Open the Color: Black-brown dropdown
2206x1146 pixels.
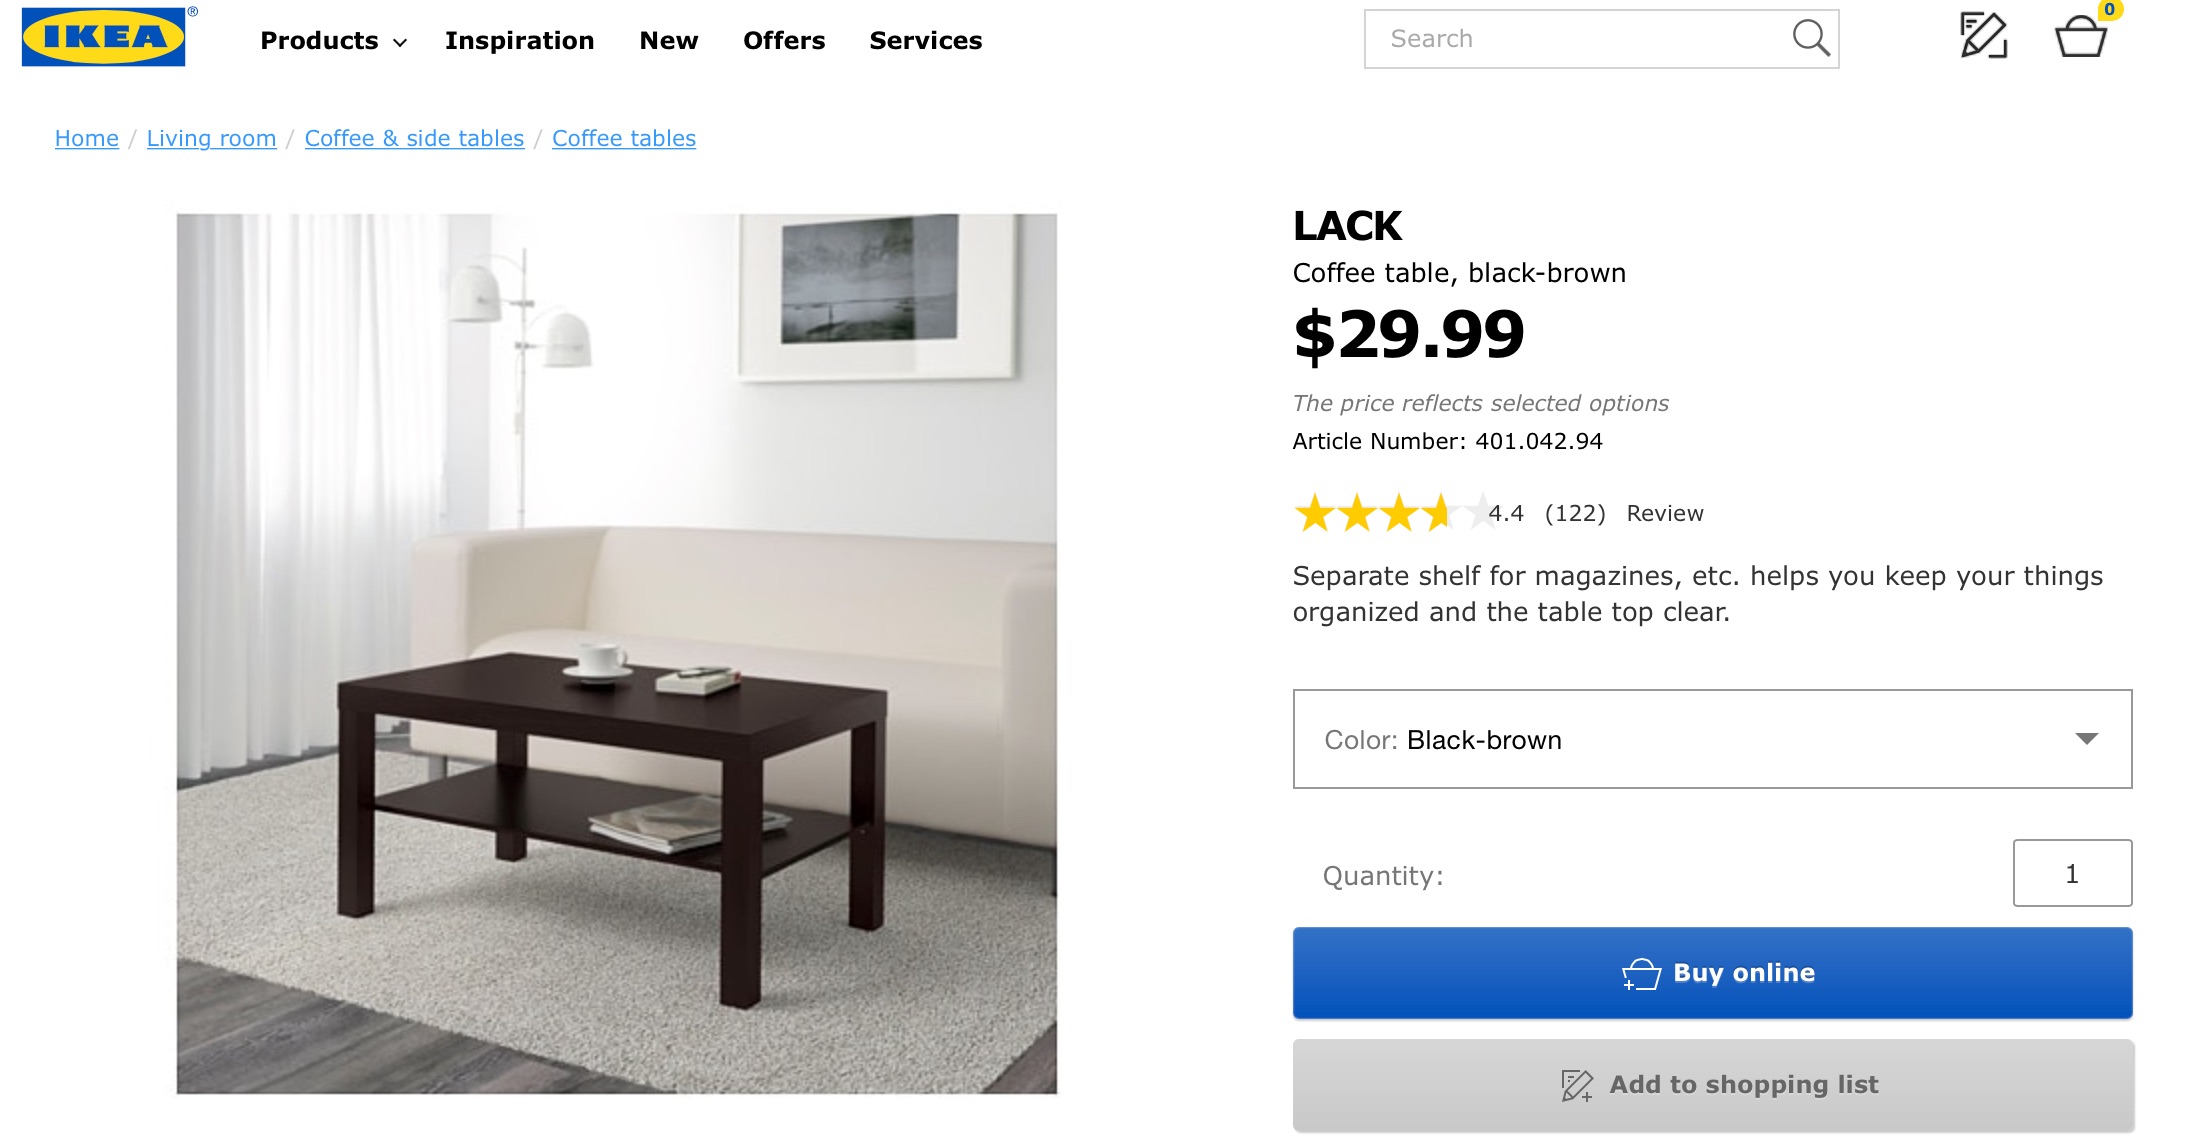pos(1712,739)
